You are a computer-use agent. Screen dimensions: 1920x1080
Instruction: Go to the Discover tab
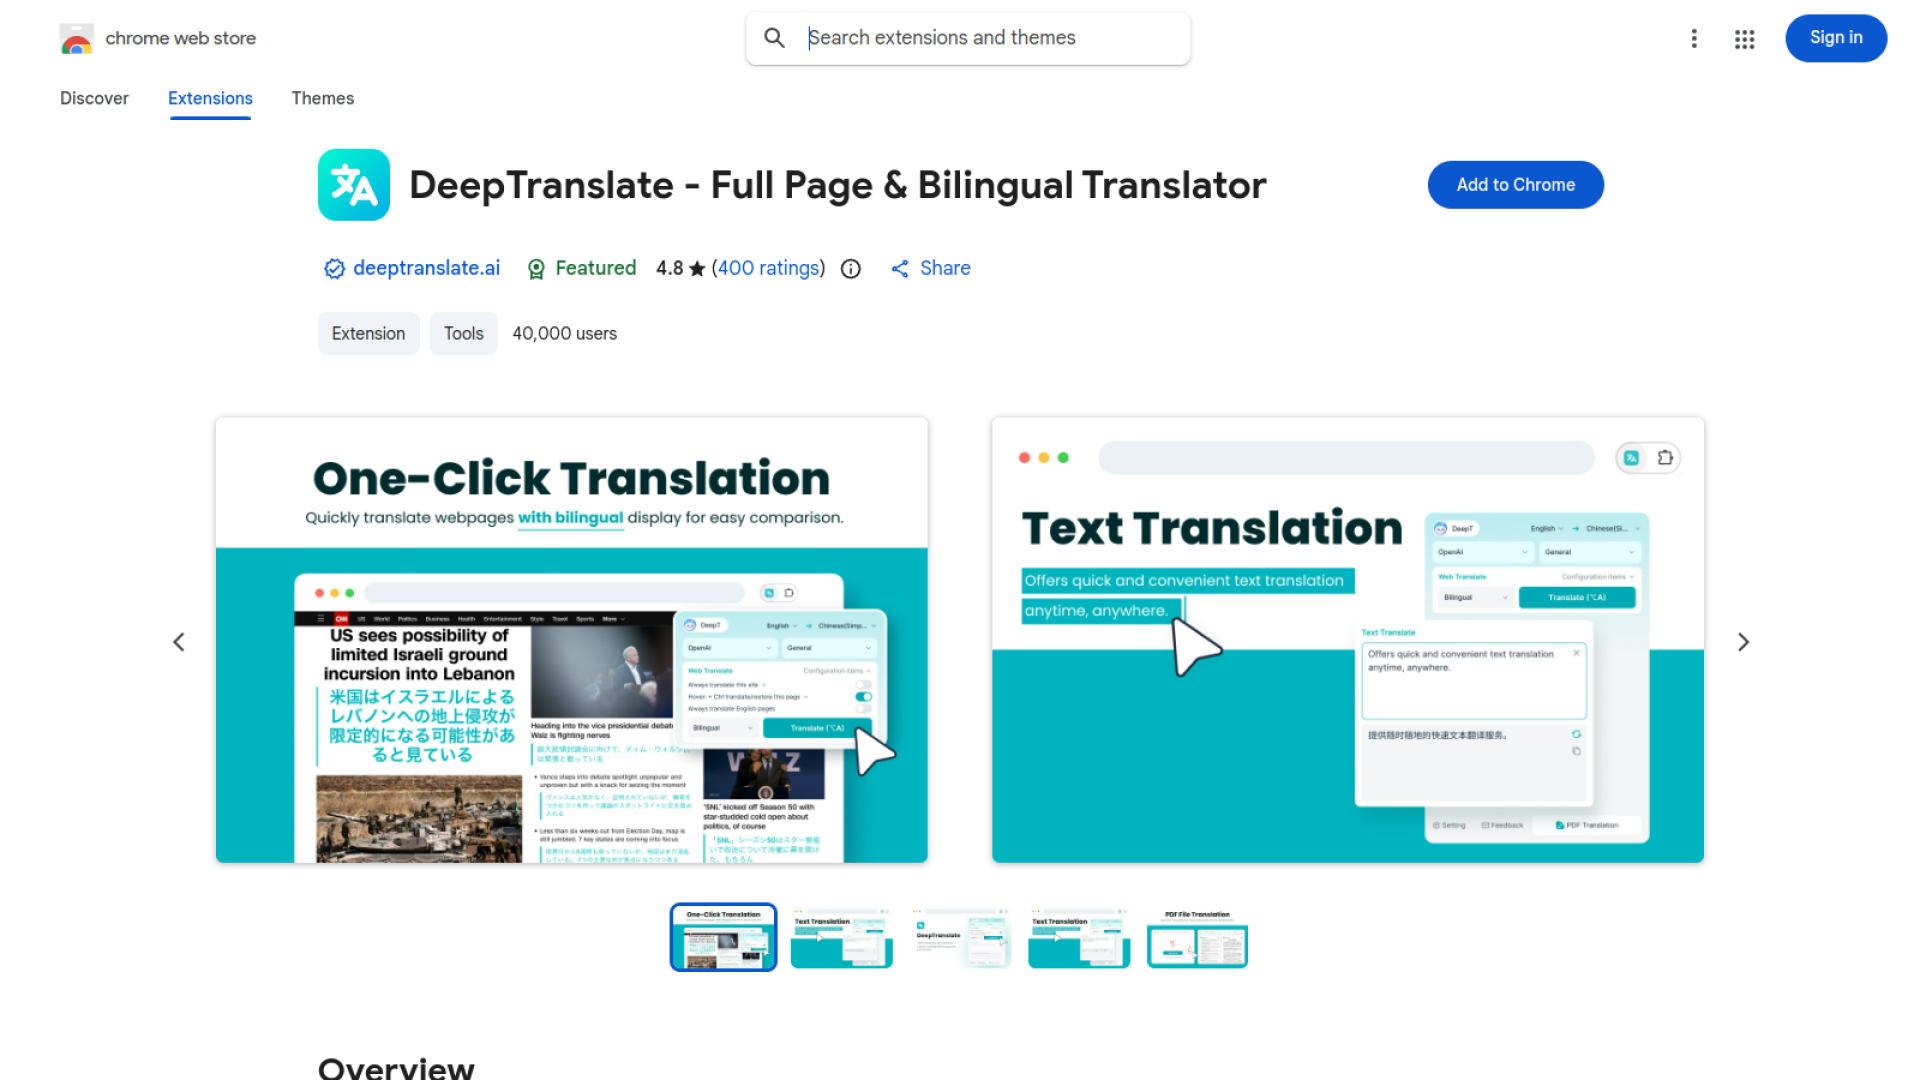[94, 98]
